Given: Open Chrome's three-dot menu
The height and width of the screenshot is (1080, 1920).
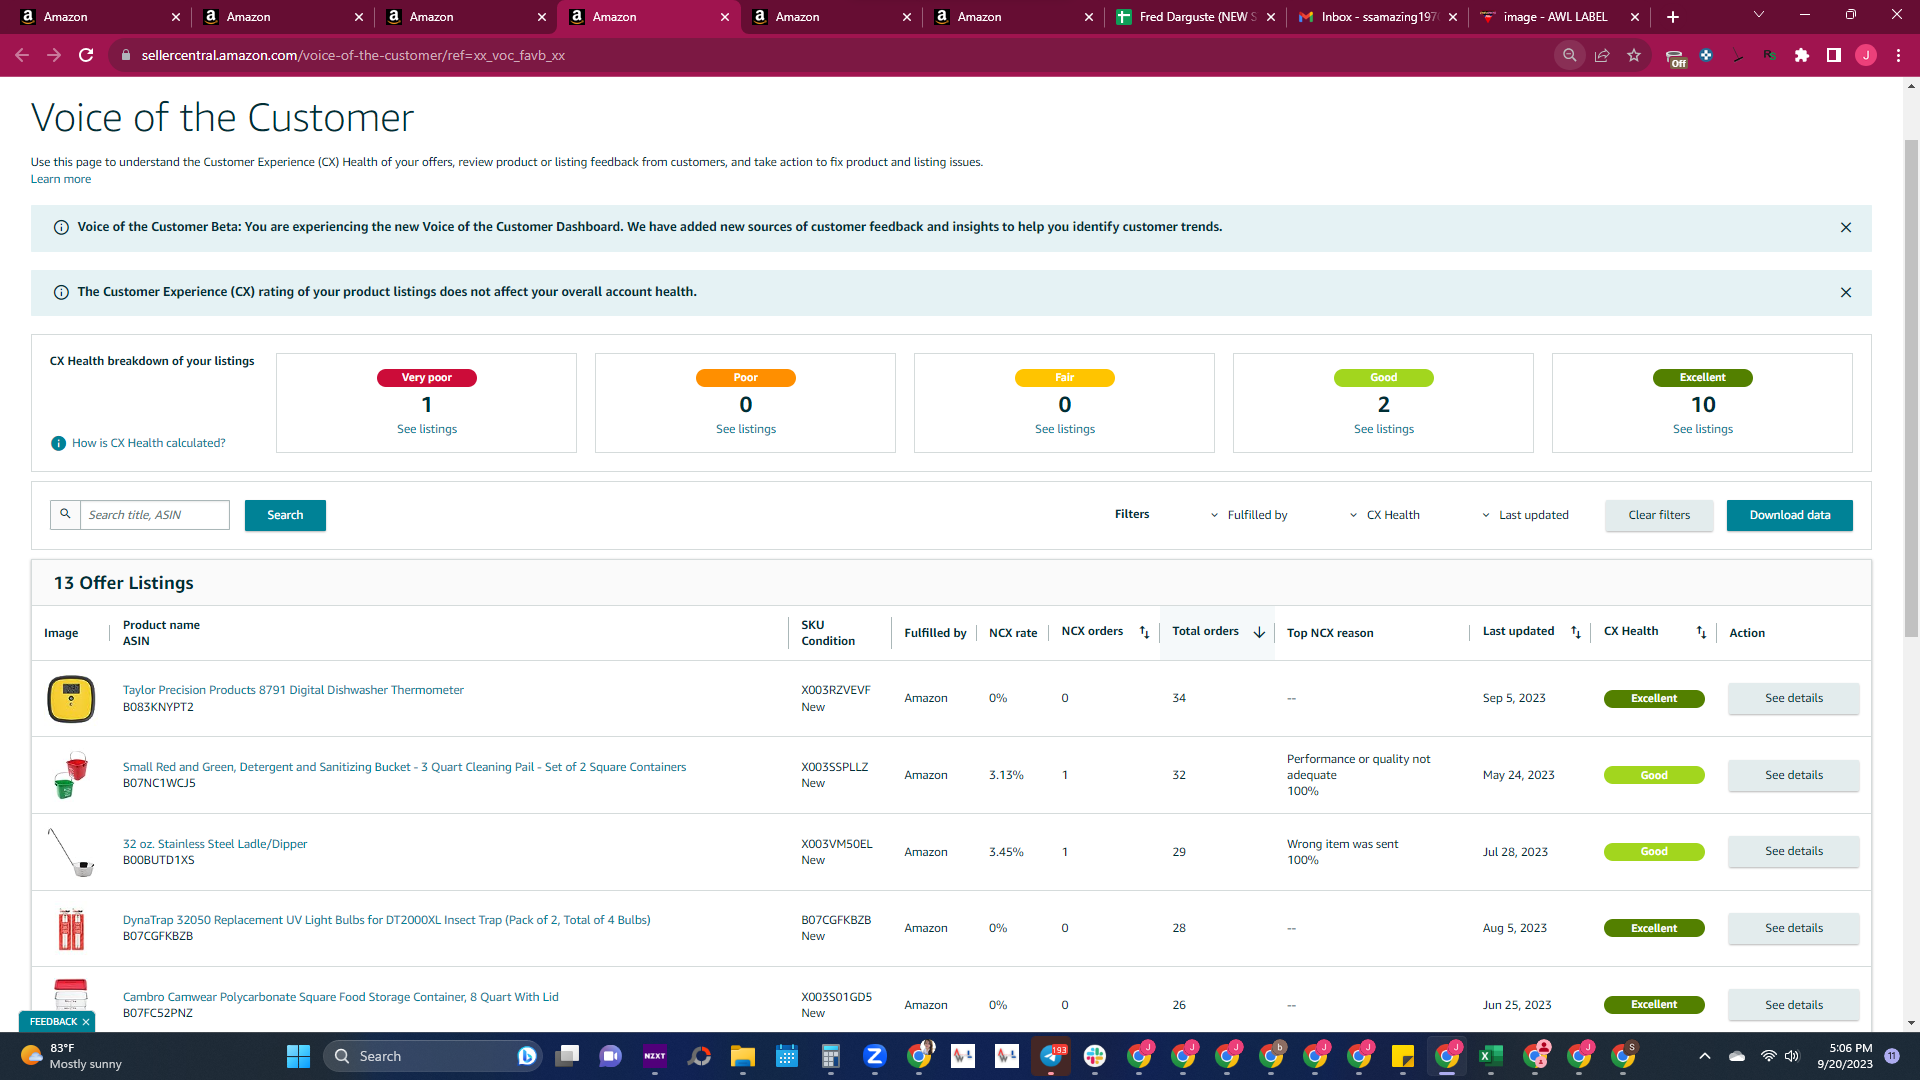Looking at the screenshot, I should pyautogui.click(x=1898, y=55).
